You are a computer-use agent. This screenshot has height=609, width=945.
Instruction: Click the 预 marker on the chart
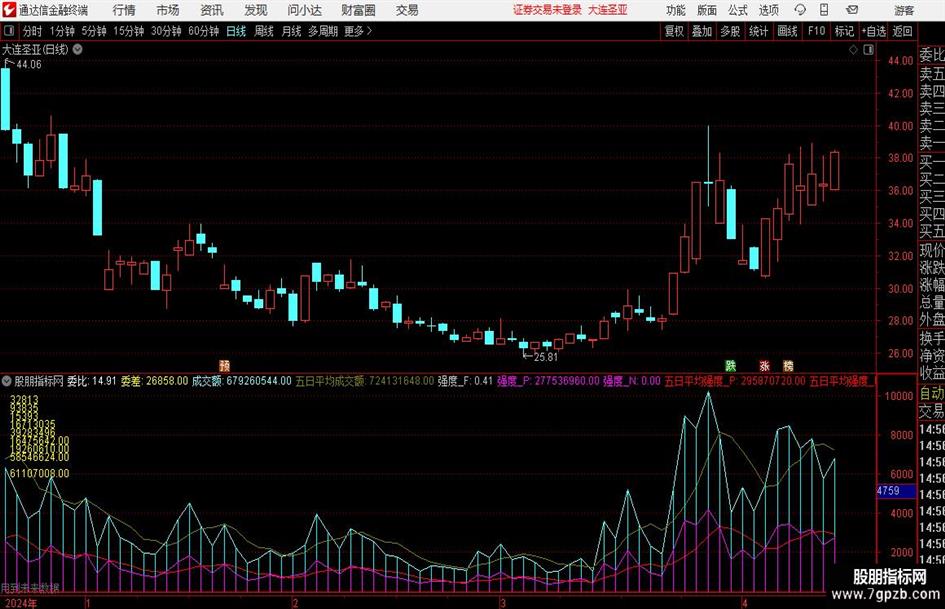pos(224,365)
